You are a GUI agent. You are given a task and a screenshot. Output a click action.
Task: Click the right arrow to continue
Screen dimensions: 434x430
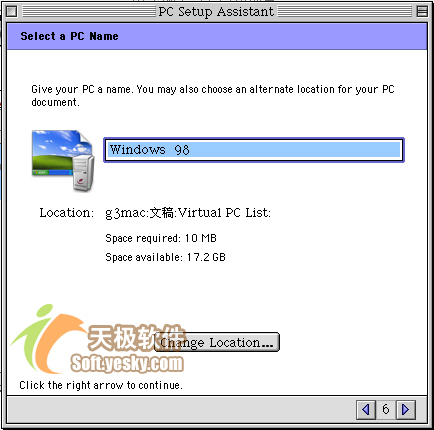406,410
